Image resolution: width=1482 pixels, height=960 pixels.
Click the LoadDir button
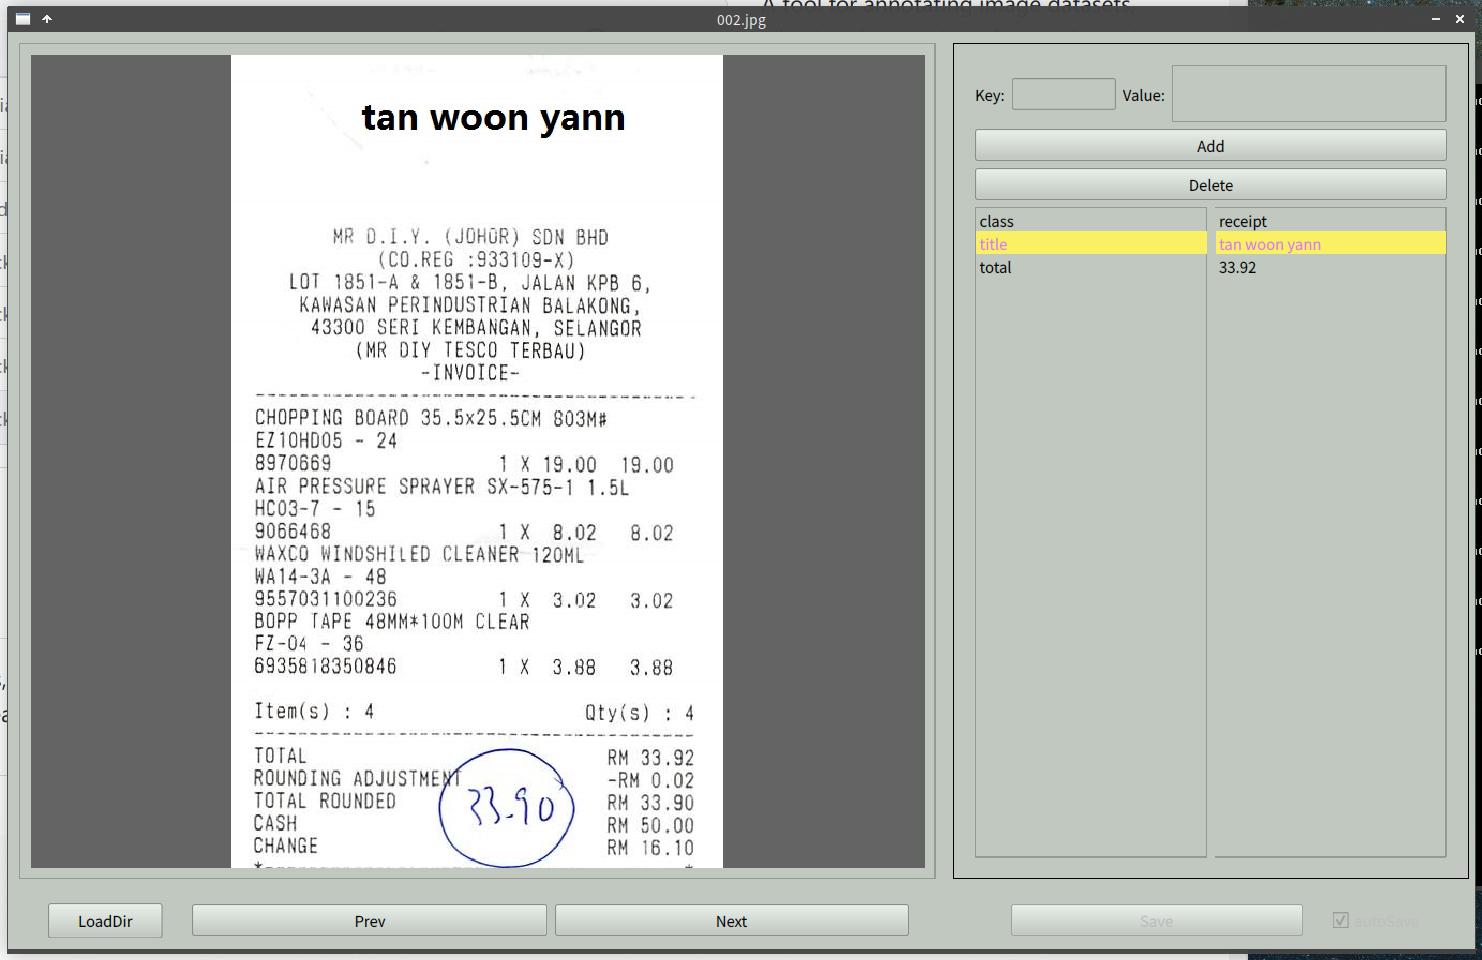(105, 921)
